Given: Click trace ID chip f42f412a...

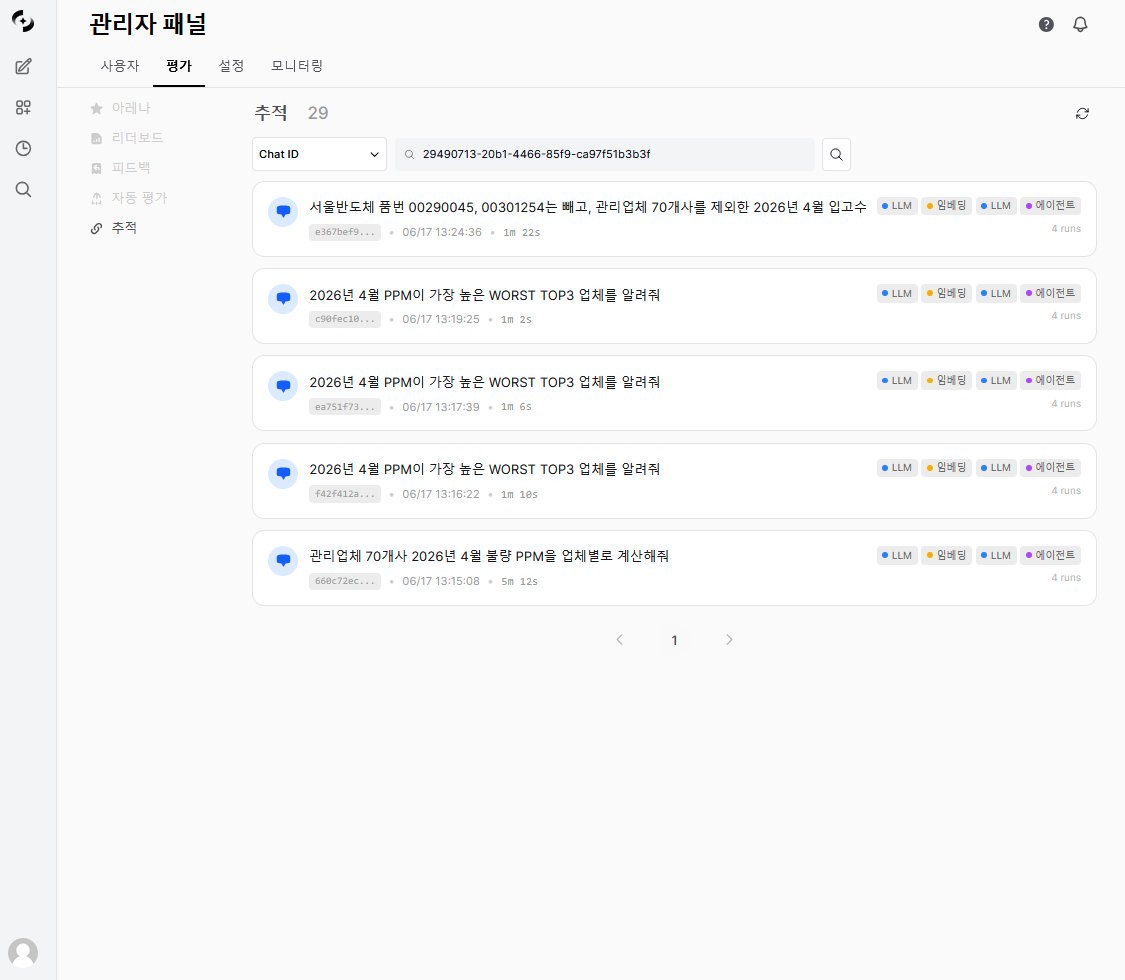Looking at the screenshot, I should pyautogui.click(x=345, y=494).
